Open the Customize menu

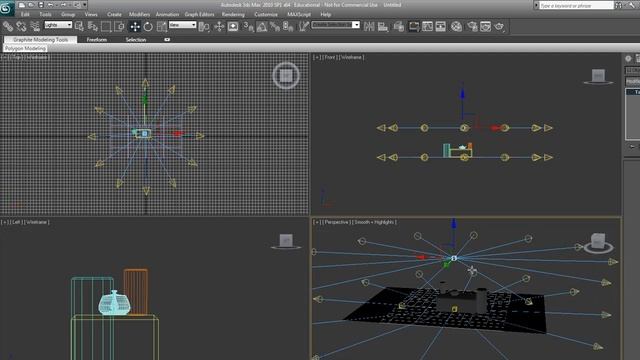pyautogui.click(x=266, y=14)
